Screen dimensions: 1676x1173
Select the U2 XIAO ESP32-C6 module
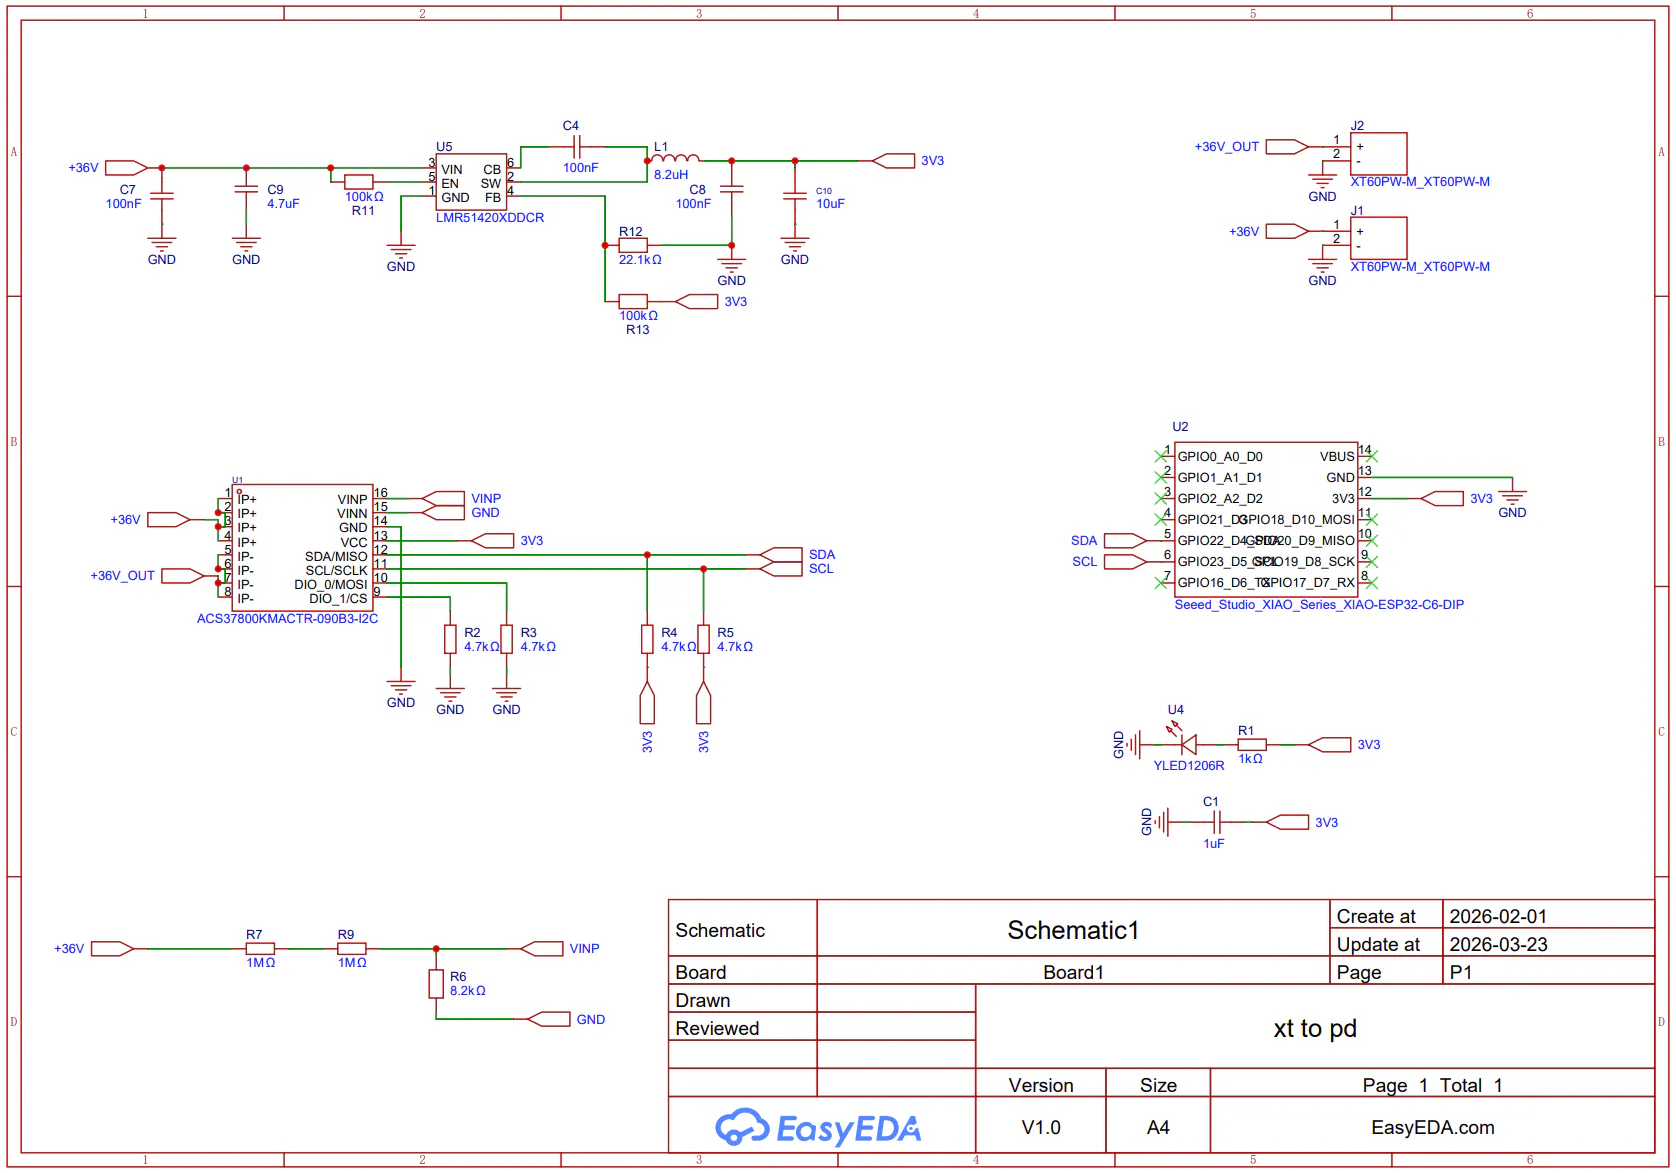[1266, 519]
